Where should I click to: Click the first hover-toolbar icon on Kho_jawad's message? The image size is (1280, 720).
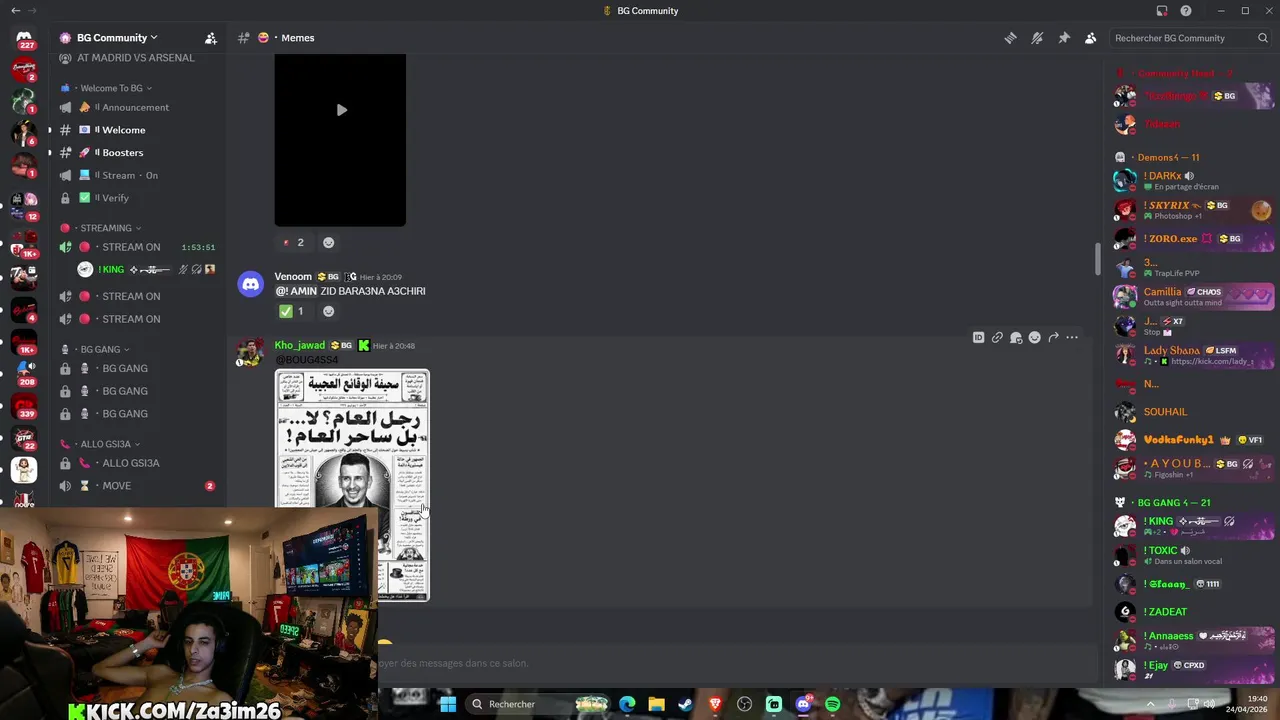pos(978,338)
